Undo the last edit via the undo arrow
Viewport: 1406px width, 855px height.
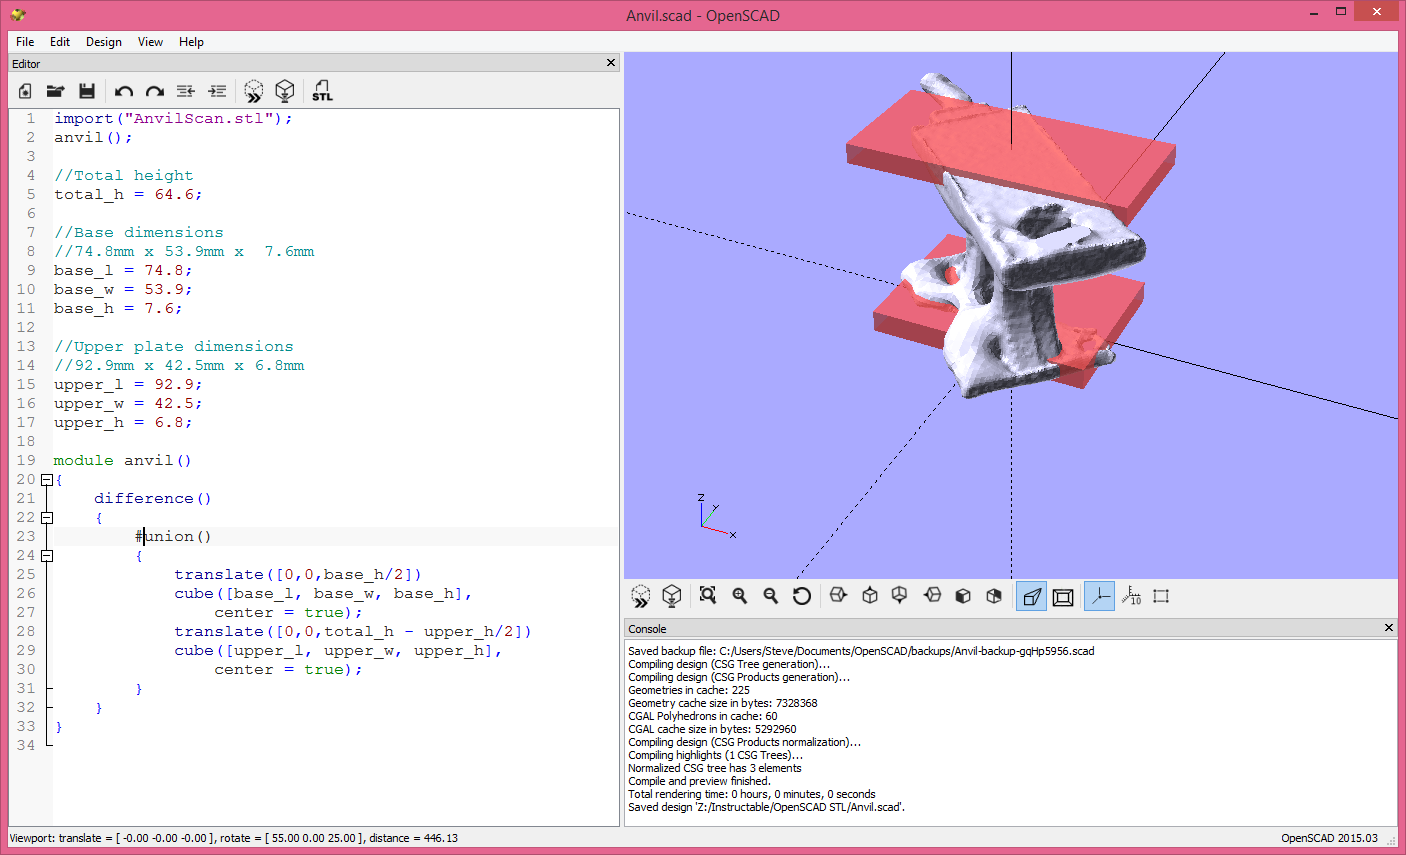(123, 91)
